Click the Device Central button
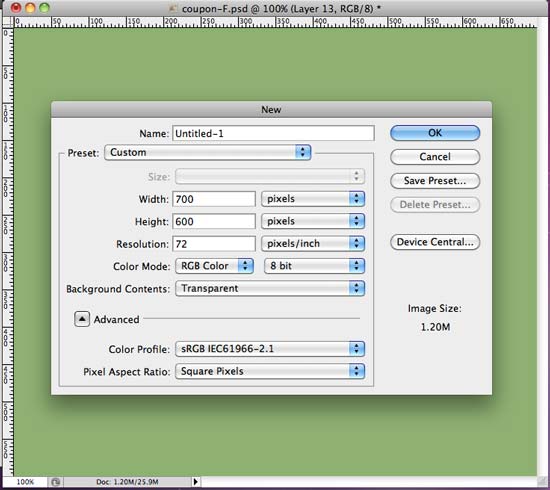This screenshot has height=490, width=550. pos(435,242)
